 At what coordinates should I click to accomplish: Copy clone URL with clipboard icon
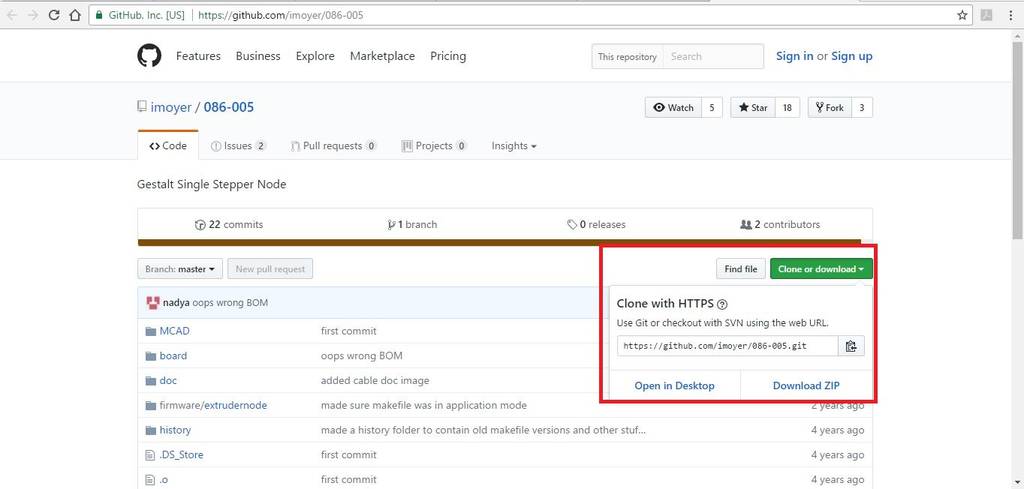coord(851,346)
